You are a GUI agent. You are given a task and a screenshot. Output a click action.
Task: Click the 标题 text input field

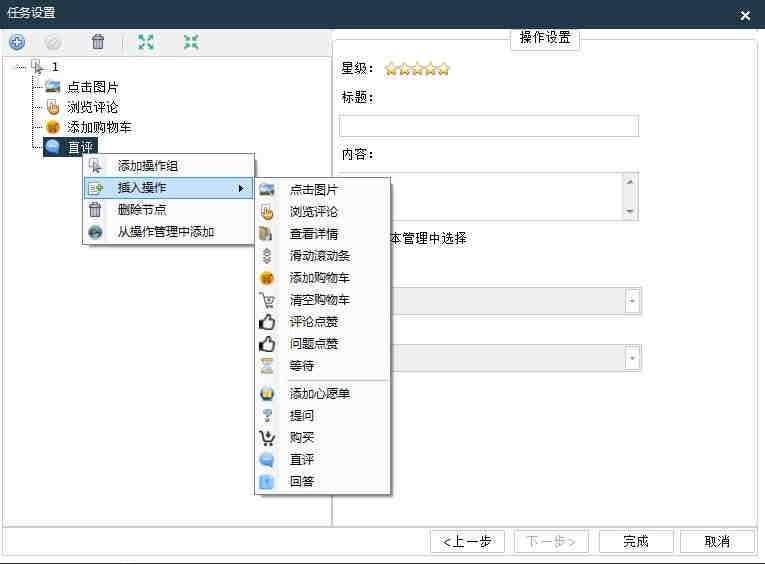coord(488,126)
